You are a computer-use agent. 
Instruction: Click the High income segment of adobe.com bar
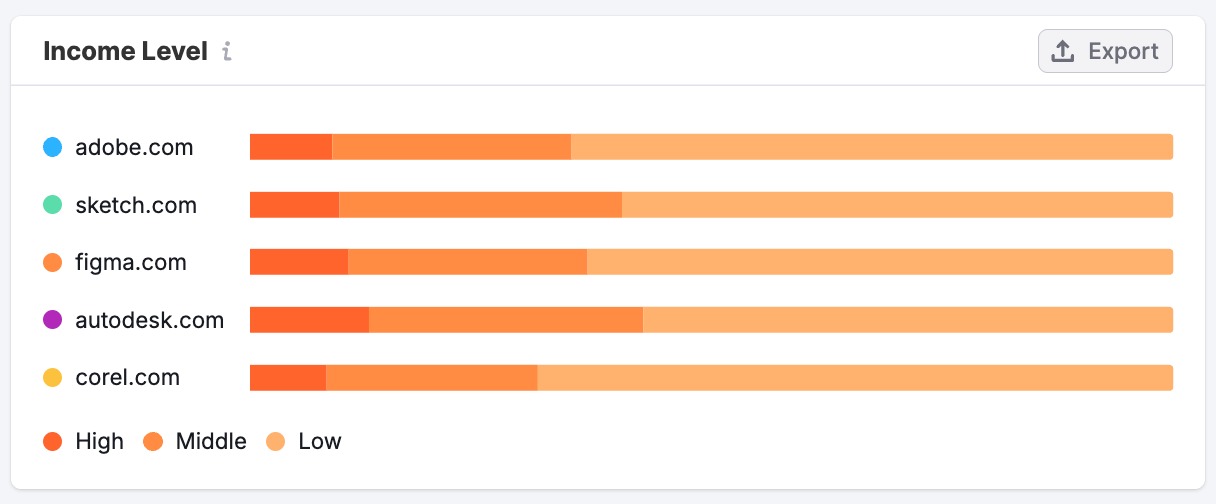click(x=290, y=147)
